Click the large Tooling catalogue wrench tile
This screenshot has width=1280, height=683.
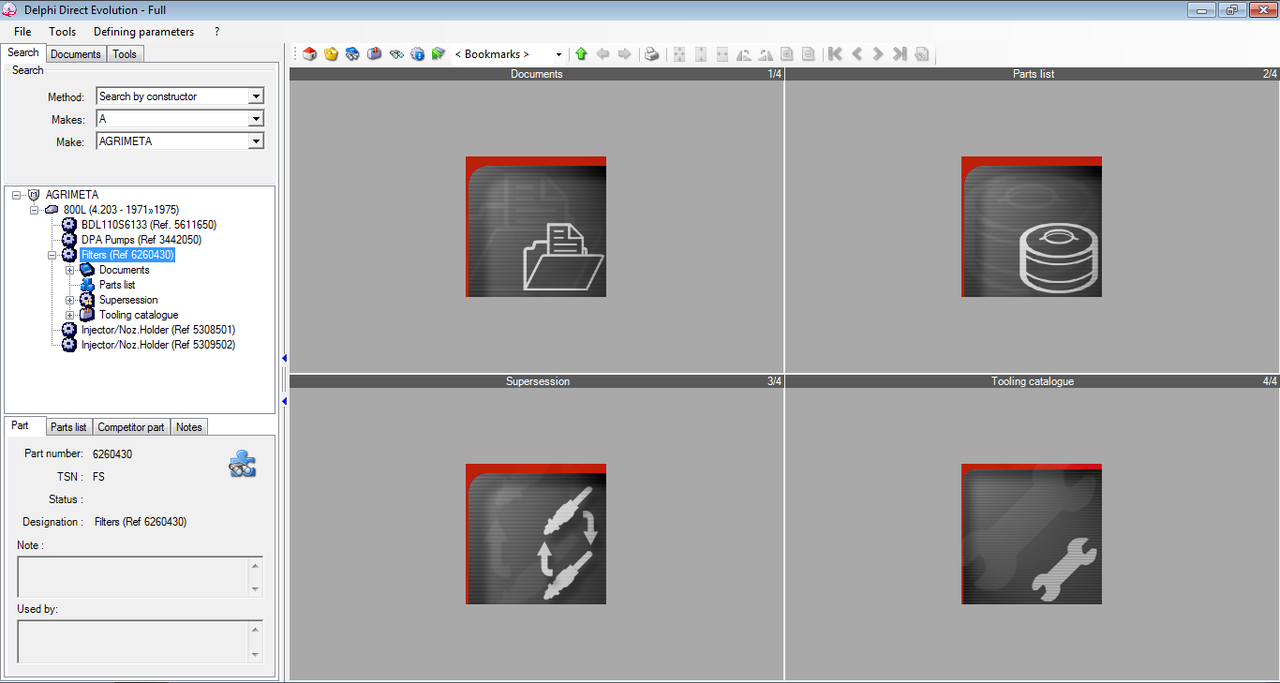(1032, 534)
